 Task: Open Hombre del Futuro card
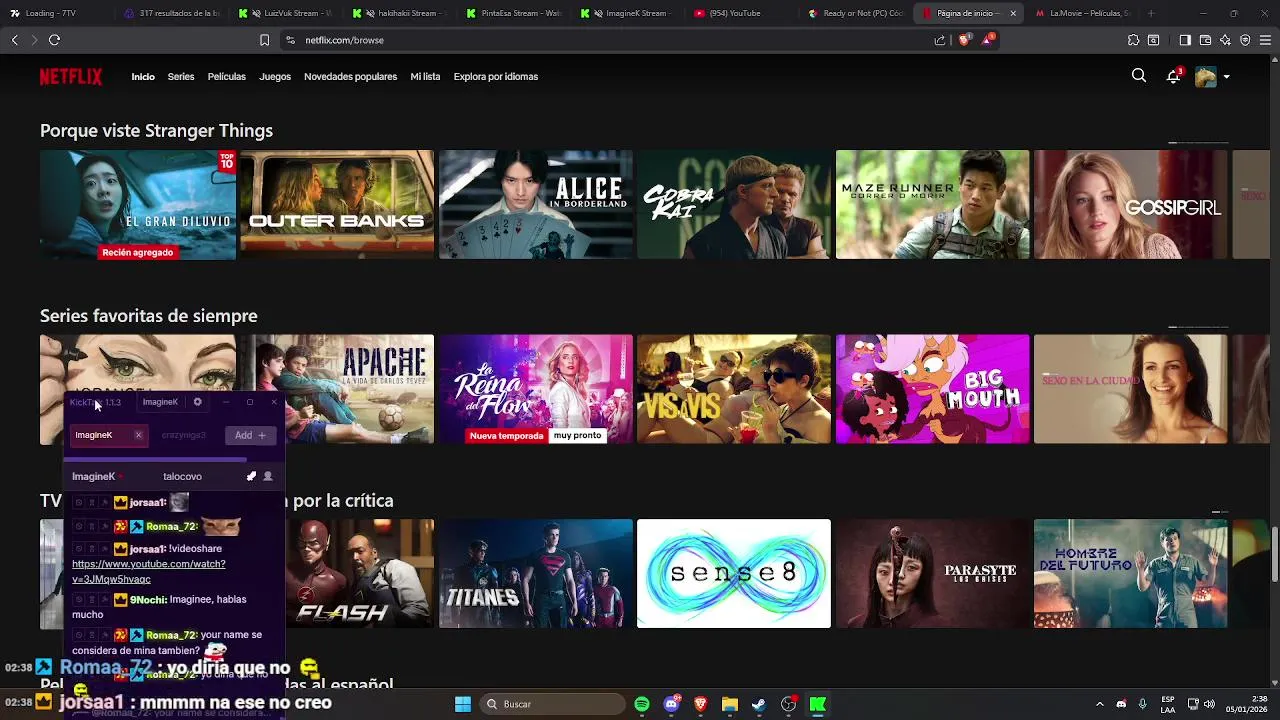tap(1131, 574)
